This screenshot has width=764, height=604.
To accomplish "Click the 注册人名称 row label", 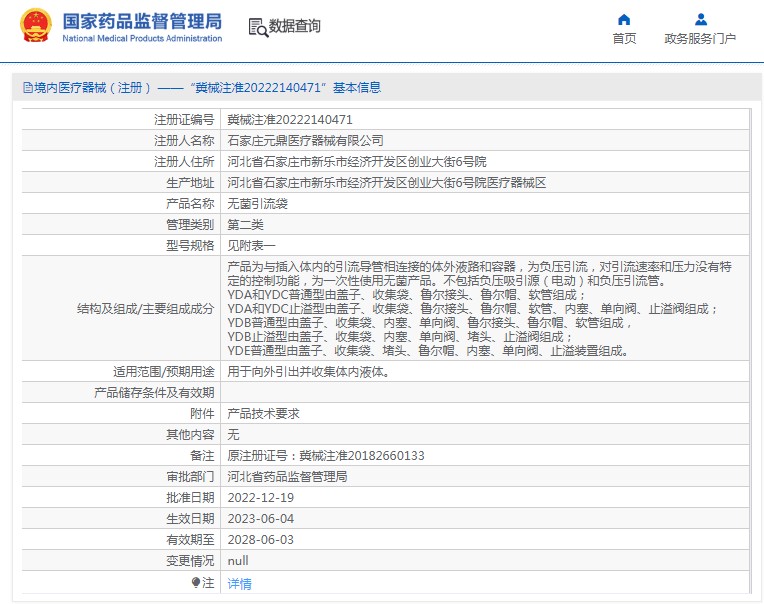I will tap(184, 140).
